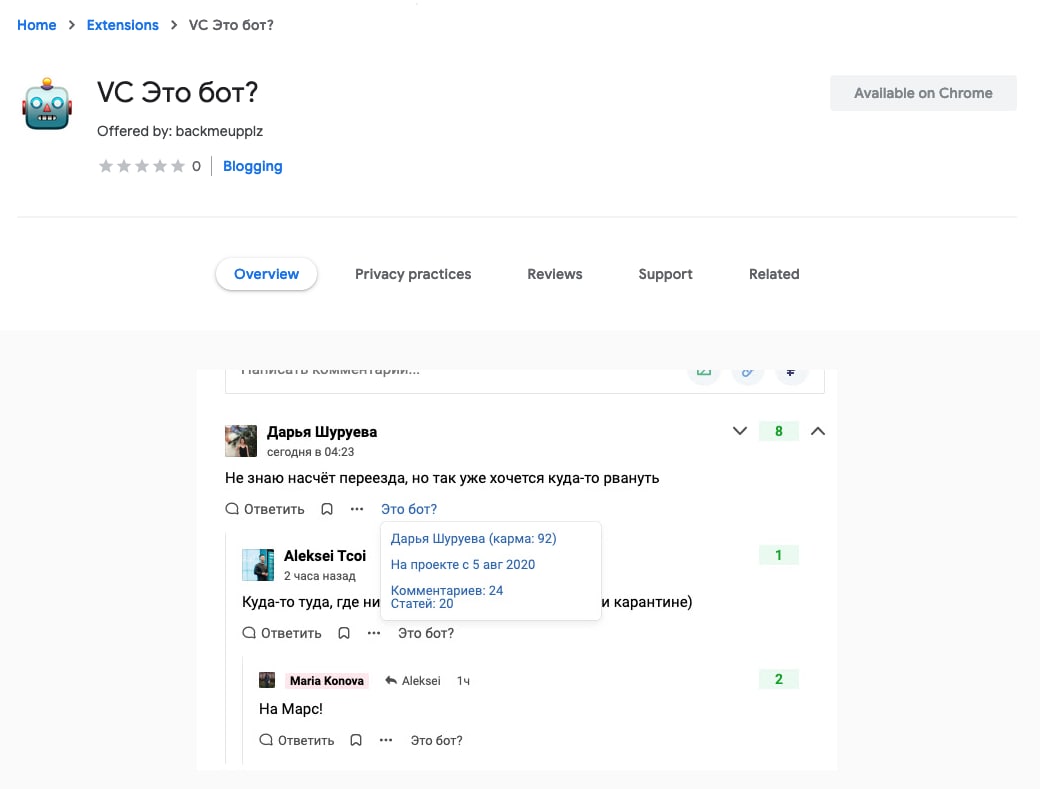Click the timestamp 2 часа назад
This screenshot has height=789, width=1040.
[x=320, y=576]
